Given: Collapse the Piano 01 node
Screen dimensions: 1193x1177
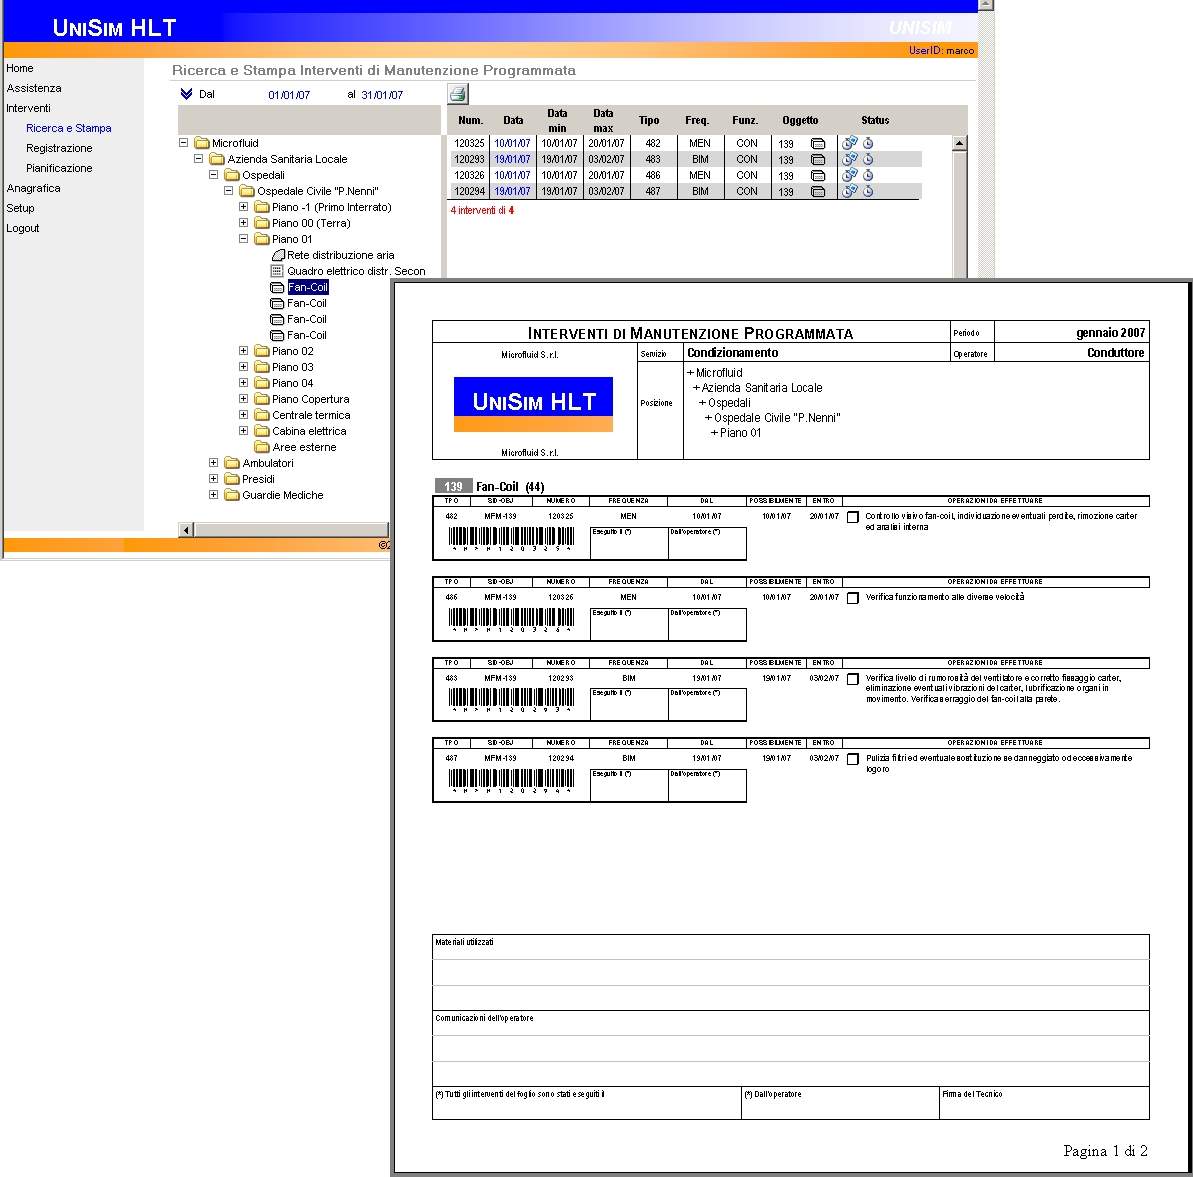Looking at the screenshot, I should click(243, 238).
